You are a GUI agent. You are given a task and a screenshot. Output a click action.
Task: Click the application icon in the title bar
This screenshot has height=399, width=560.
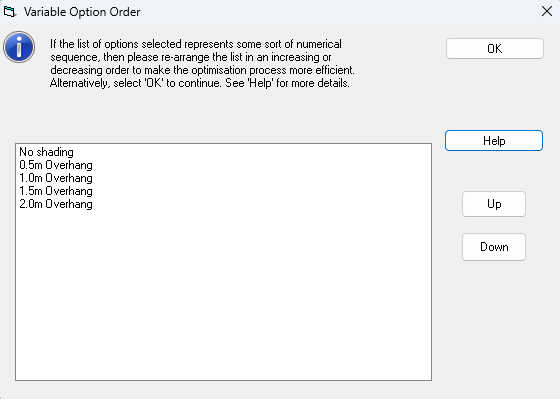tap(10, 12)
